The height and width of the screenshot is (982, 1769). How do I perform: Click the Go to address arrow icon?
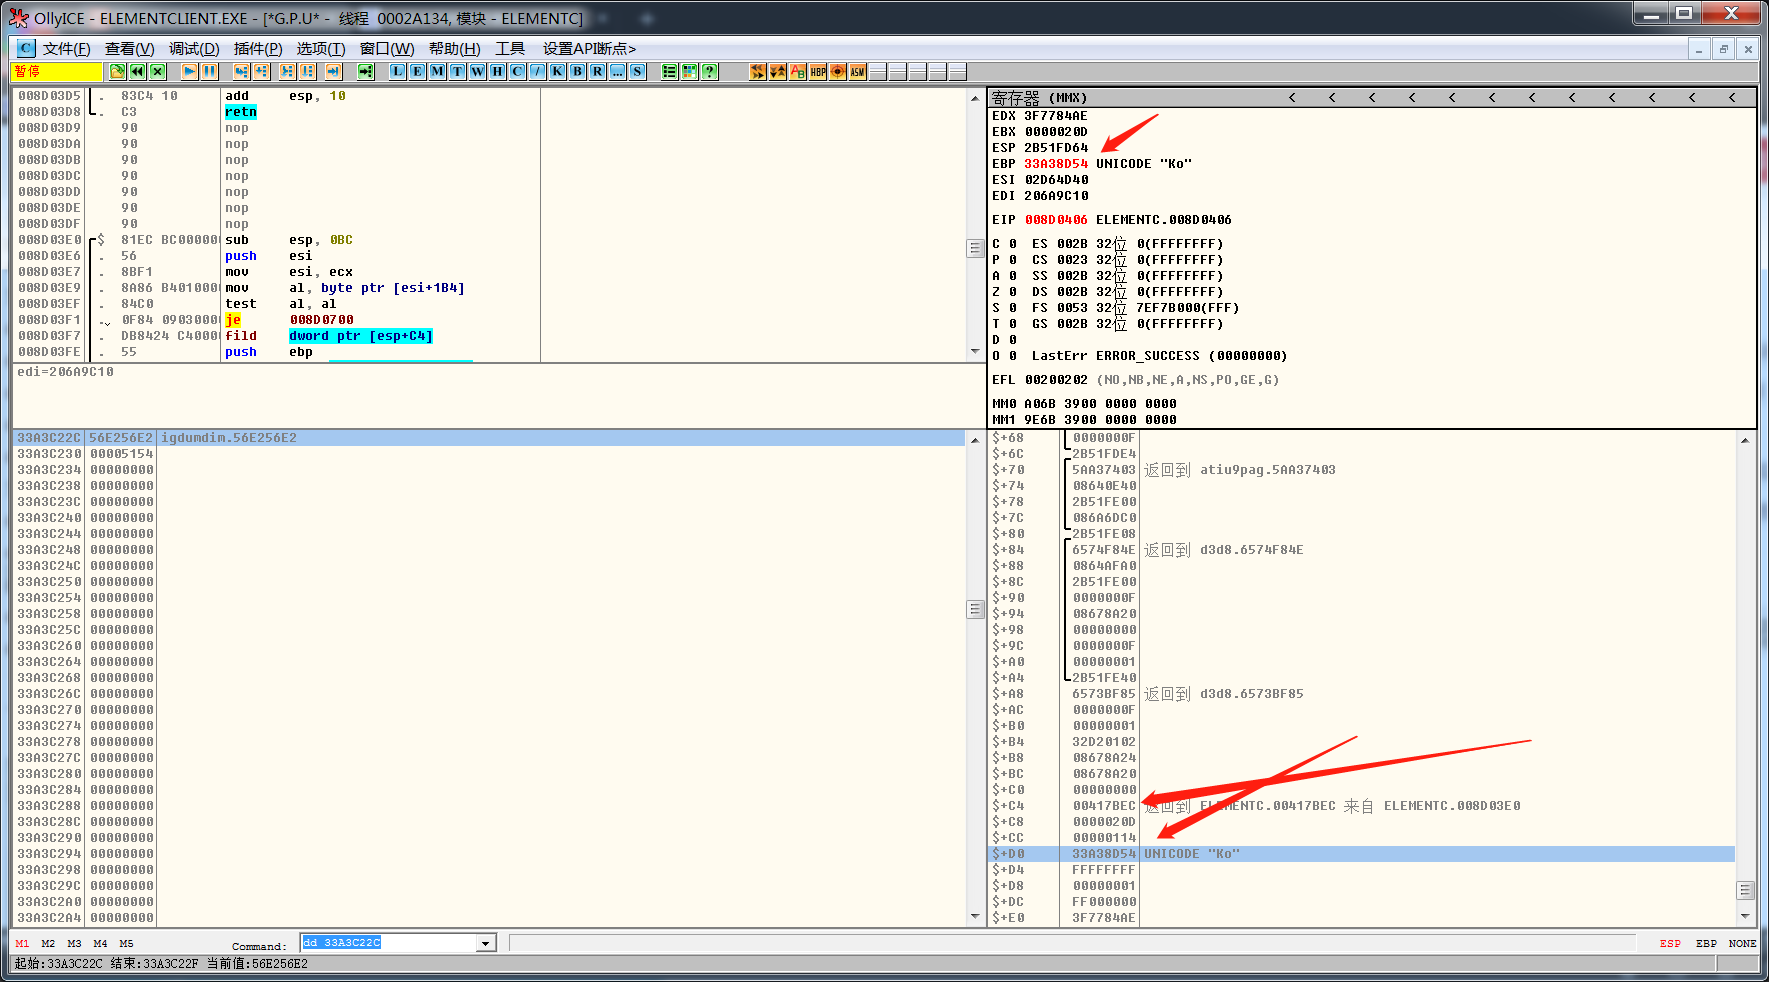[x=366, y=71]
